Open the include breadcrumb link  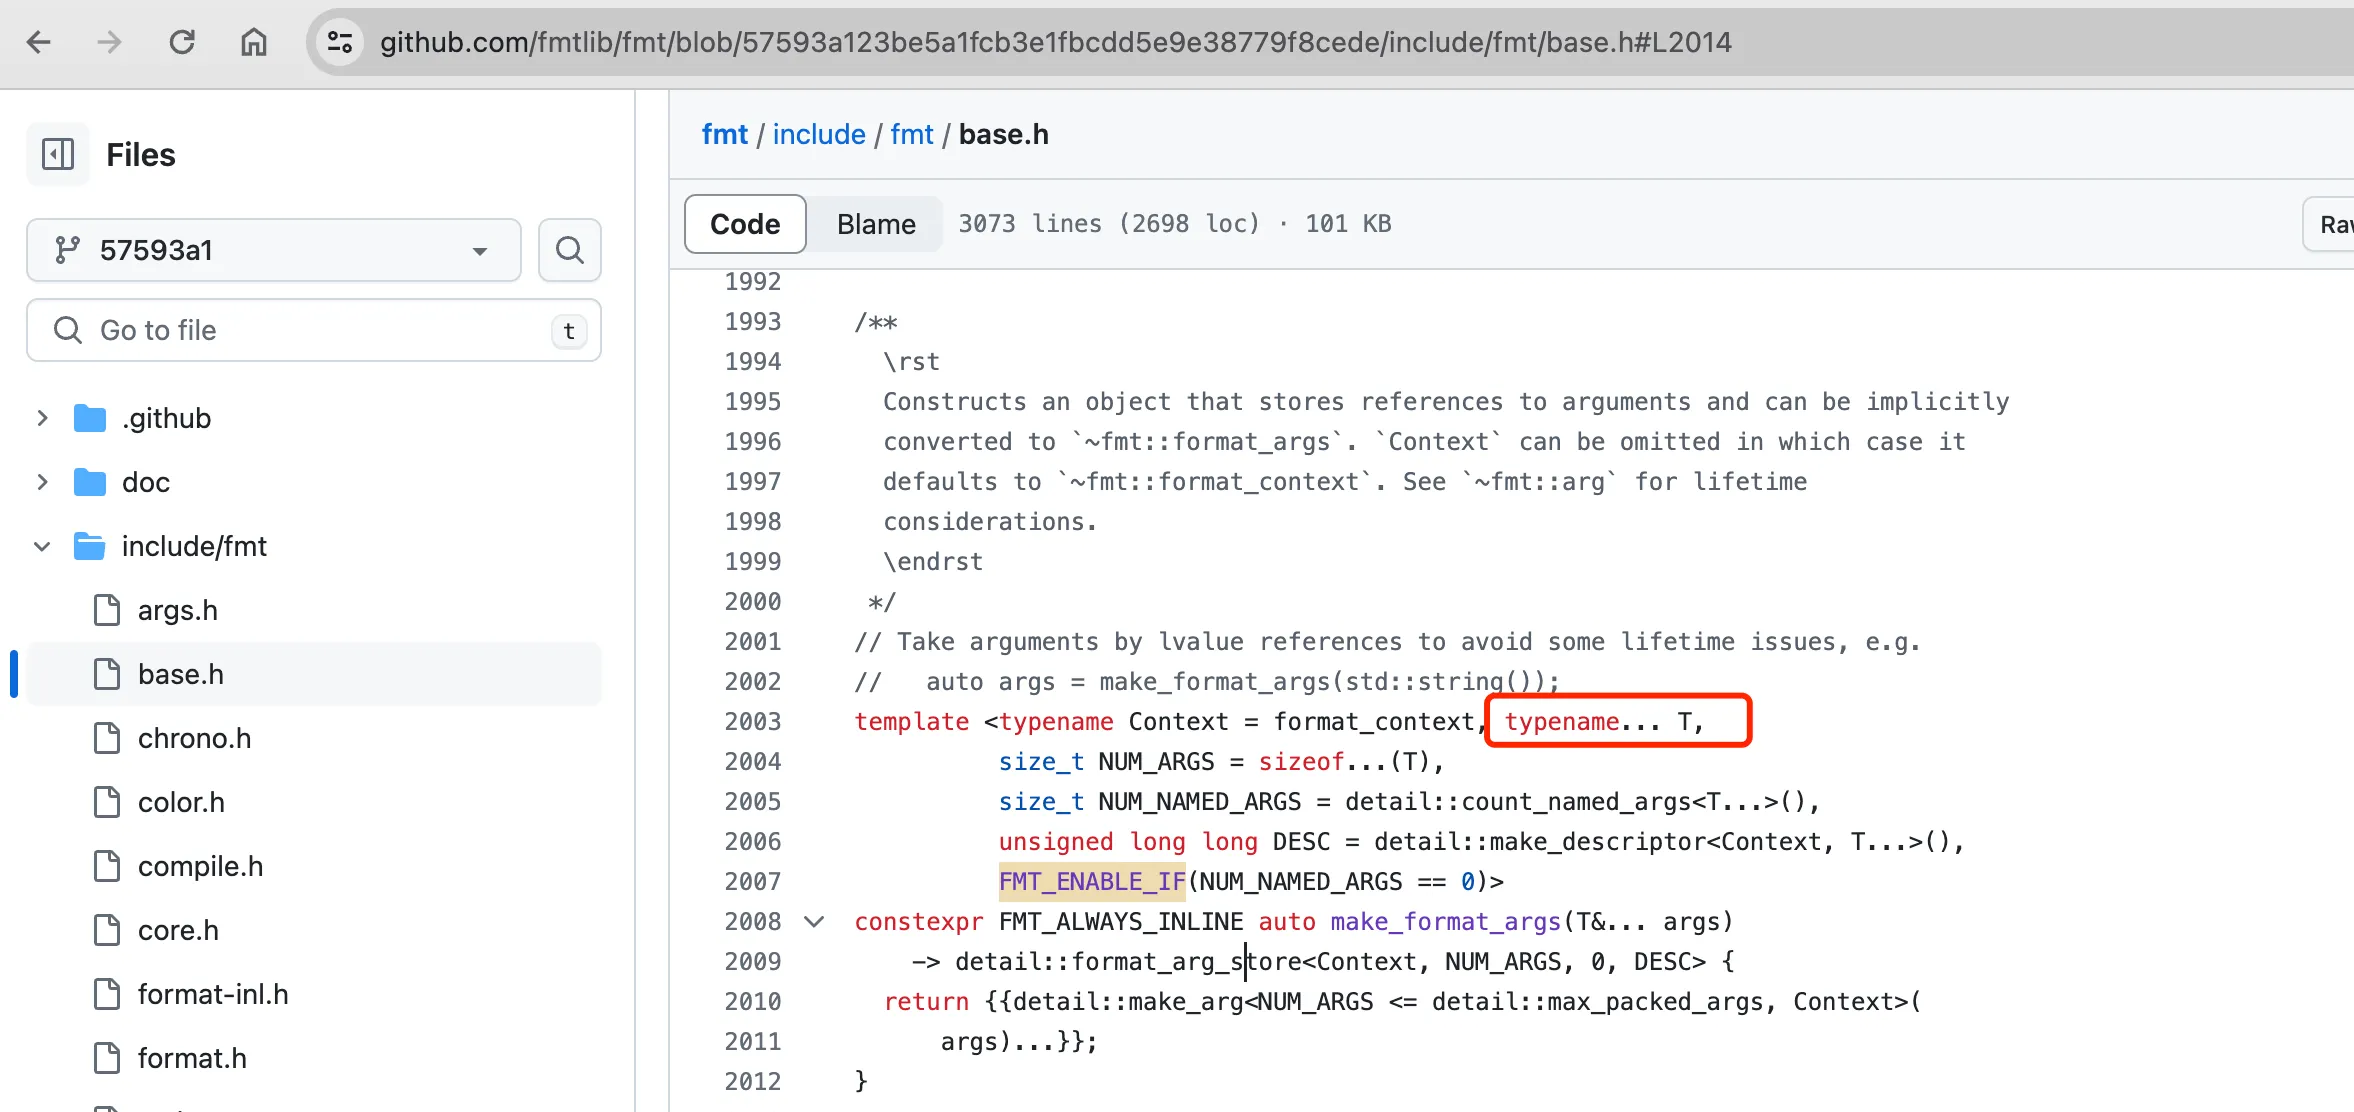point(818,134)
